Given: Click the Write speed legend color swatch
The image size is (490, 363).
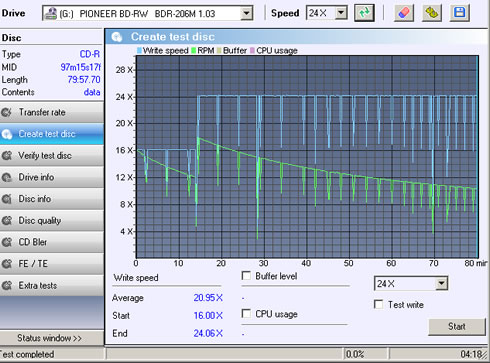Looking at the screenshot, I should click(x=139, y=51).
